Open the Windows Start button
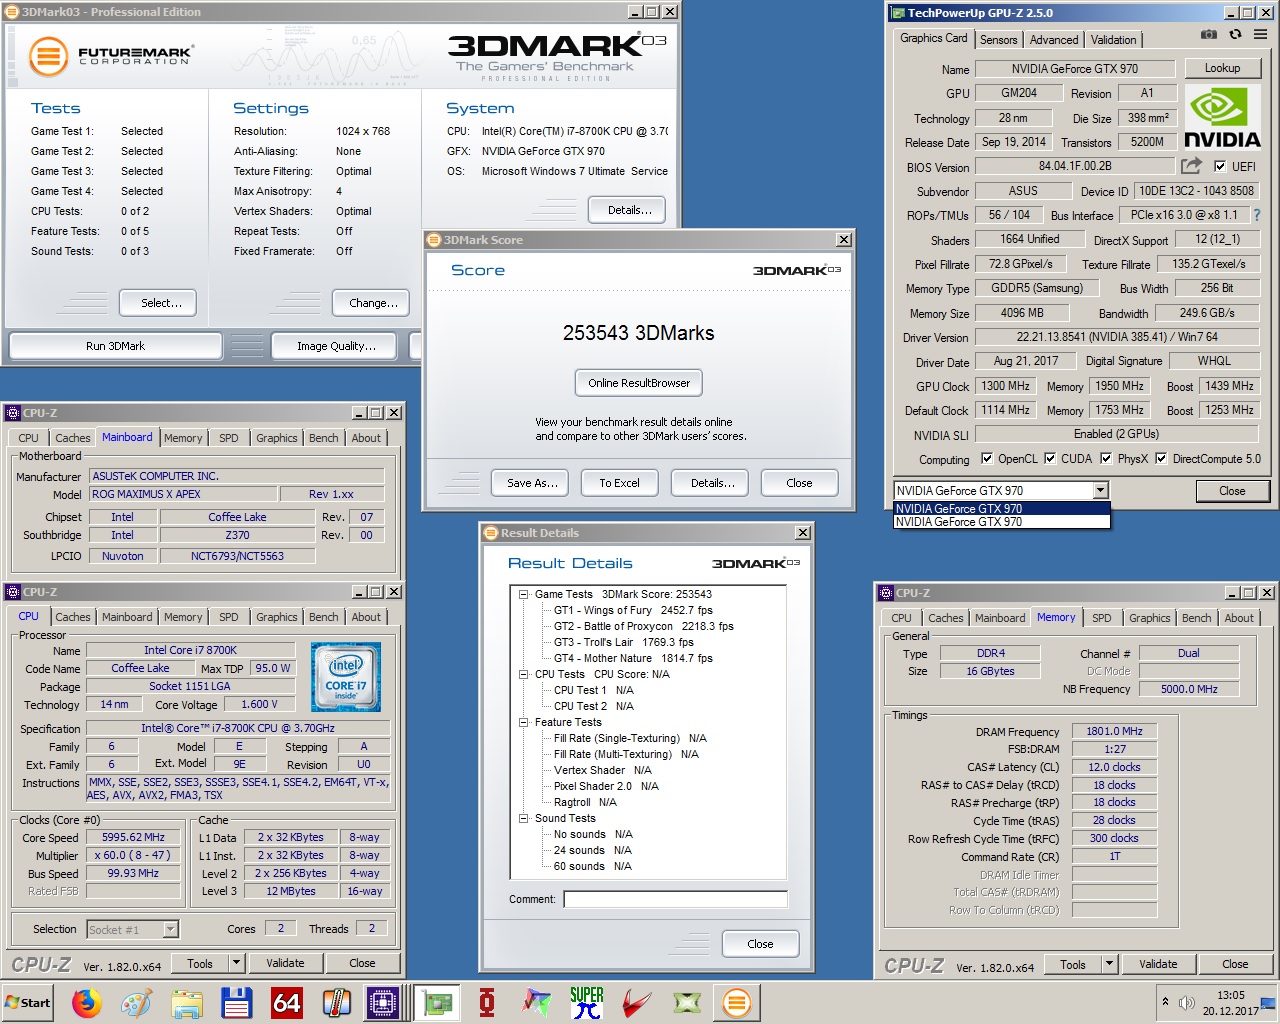This screenshot has width=1280, height=1024. pyautogui.click(x=28, y=1002)
